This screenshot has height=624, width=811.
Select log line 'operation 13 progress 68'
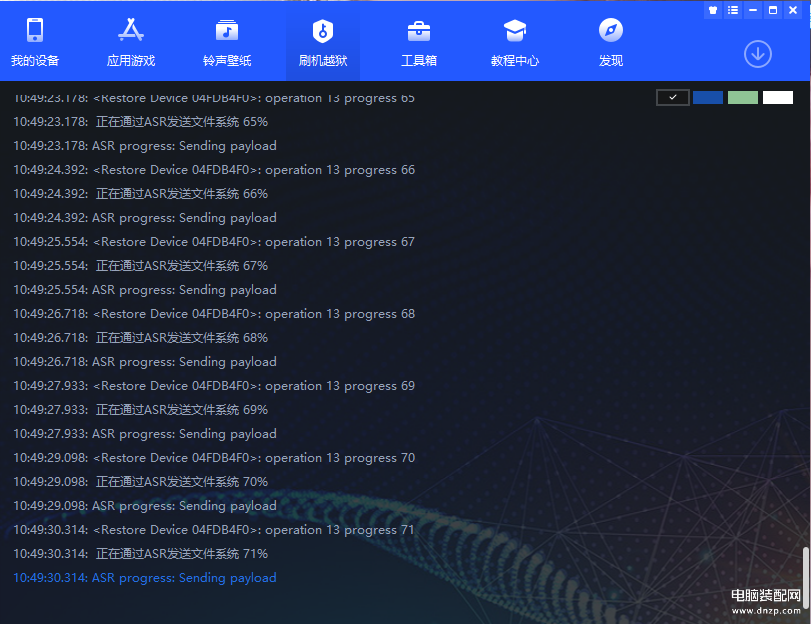[214, 314]
